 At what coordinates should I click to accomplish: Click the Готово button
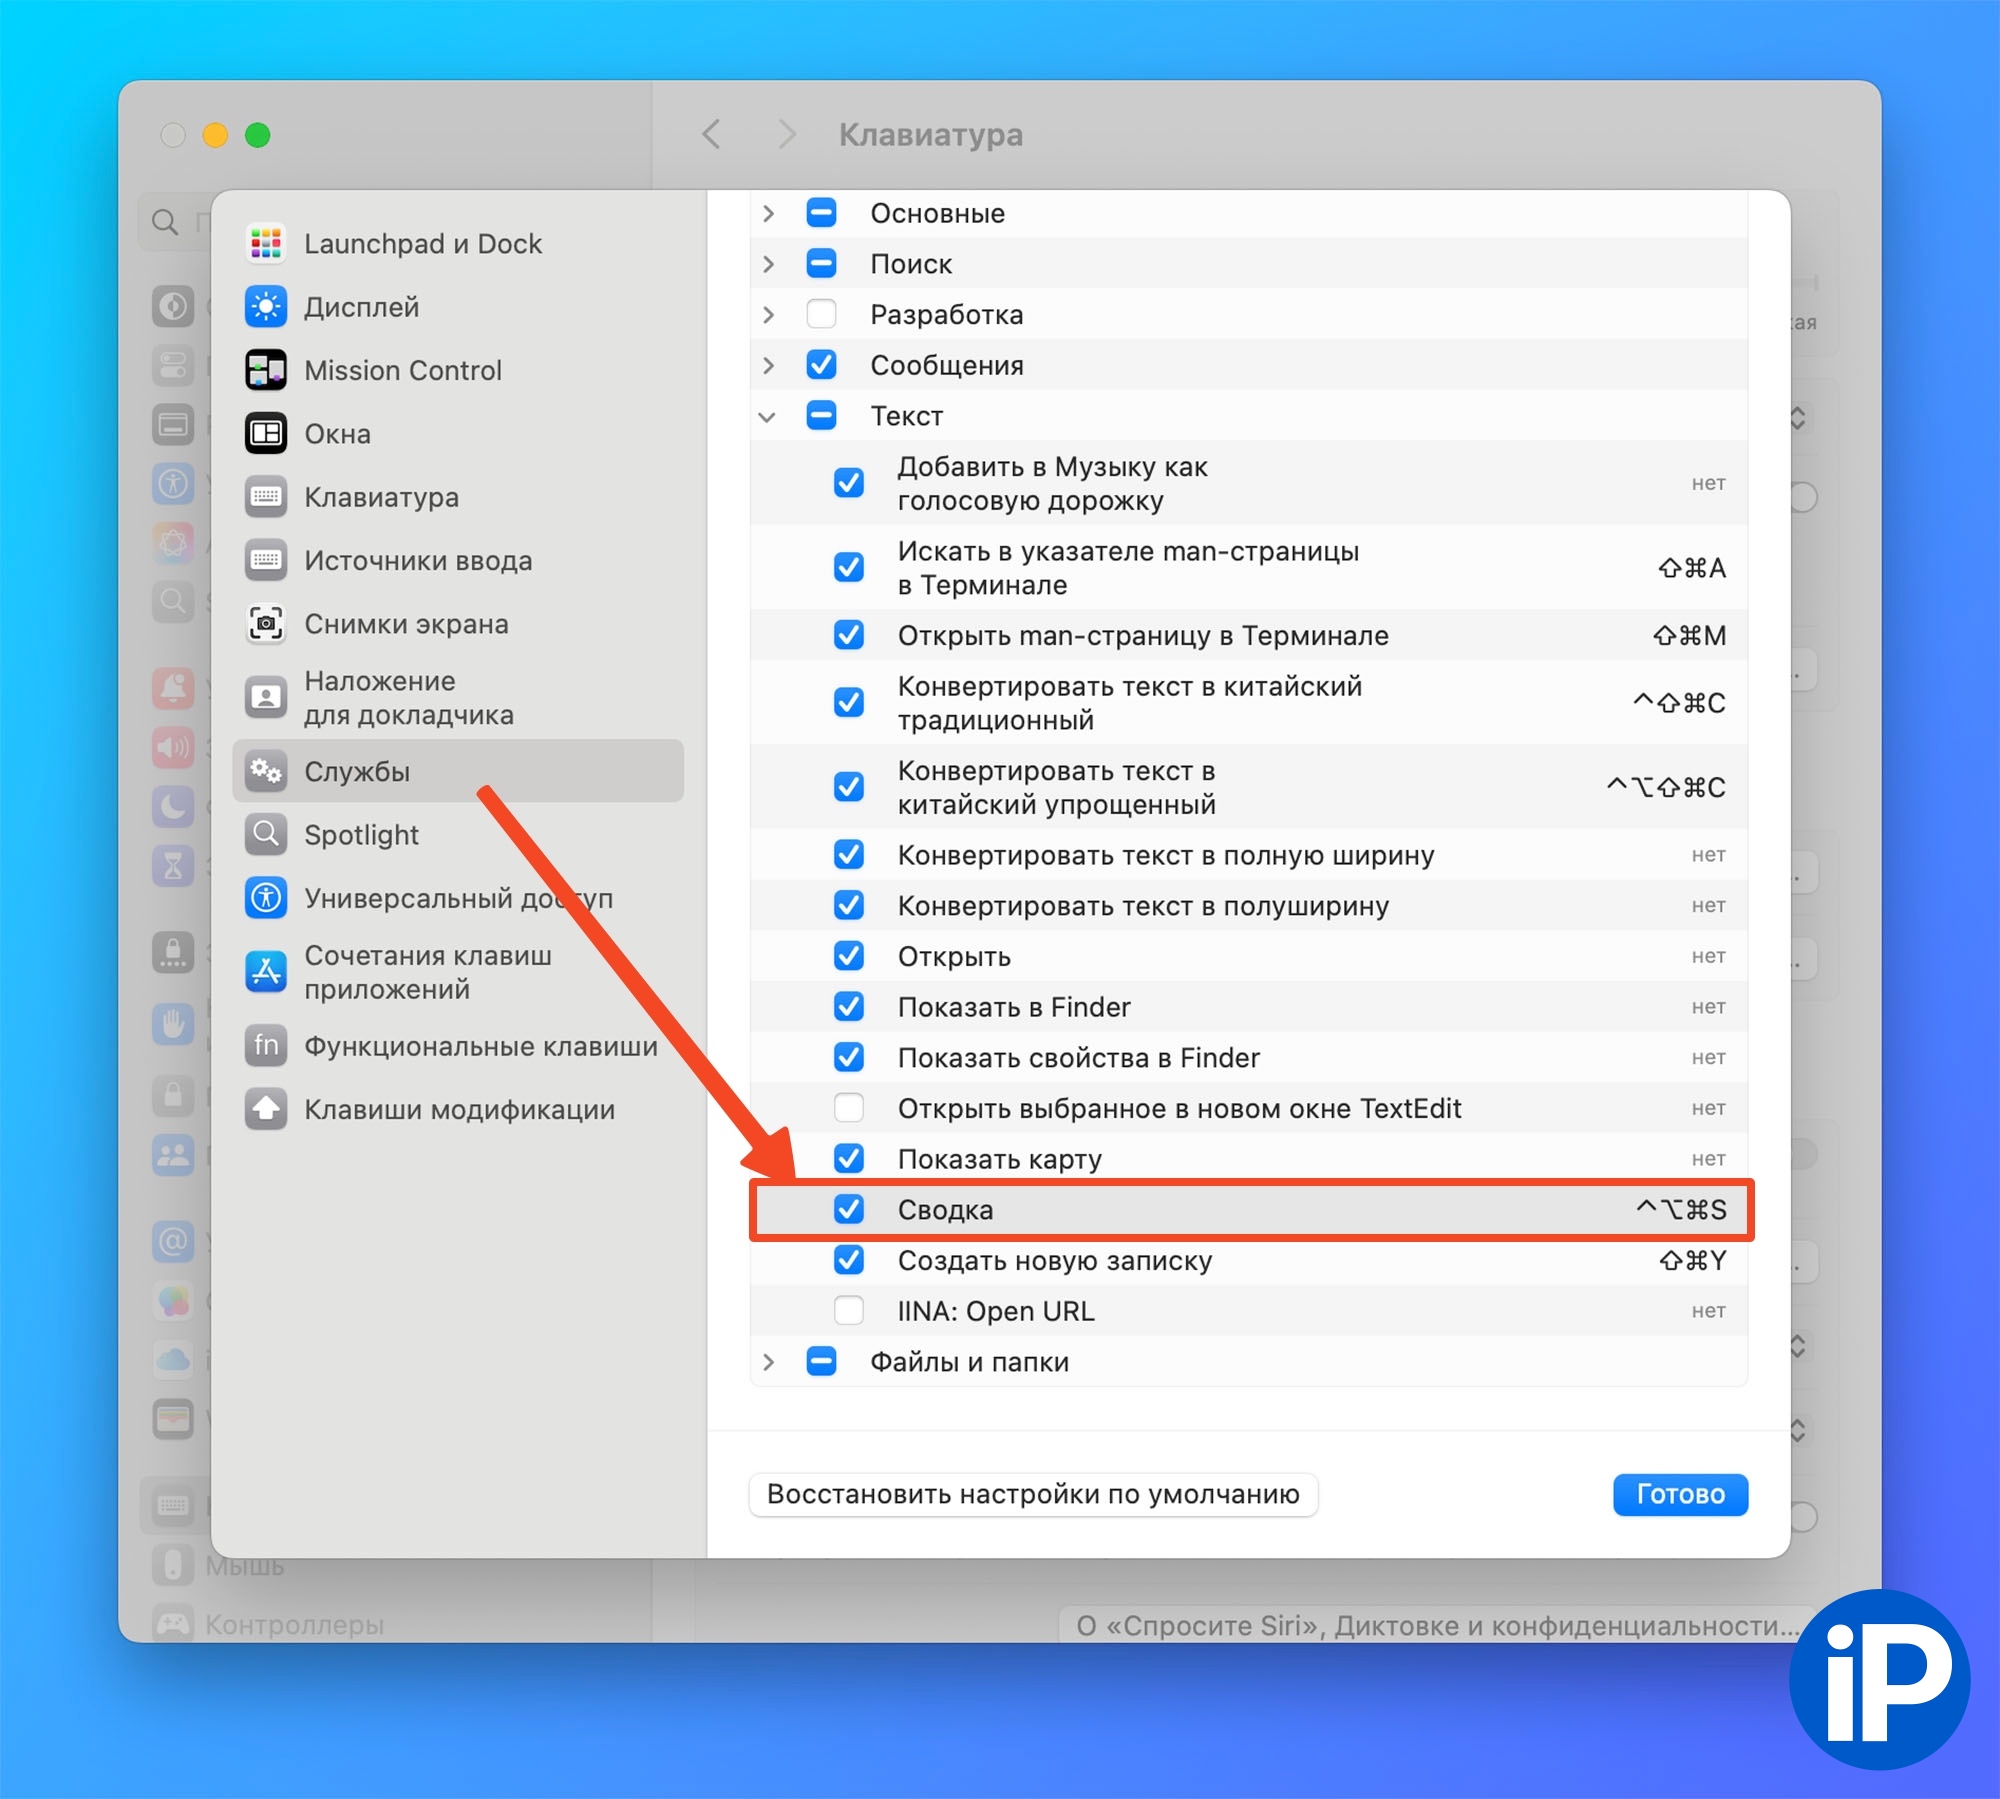click(x=1679, y=1494)
